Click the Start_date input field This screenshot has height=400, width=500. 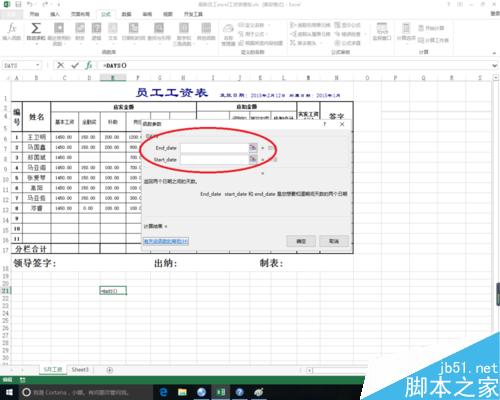[214, 160]
